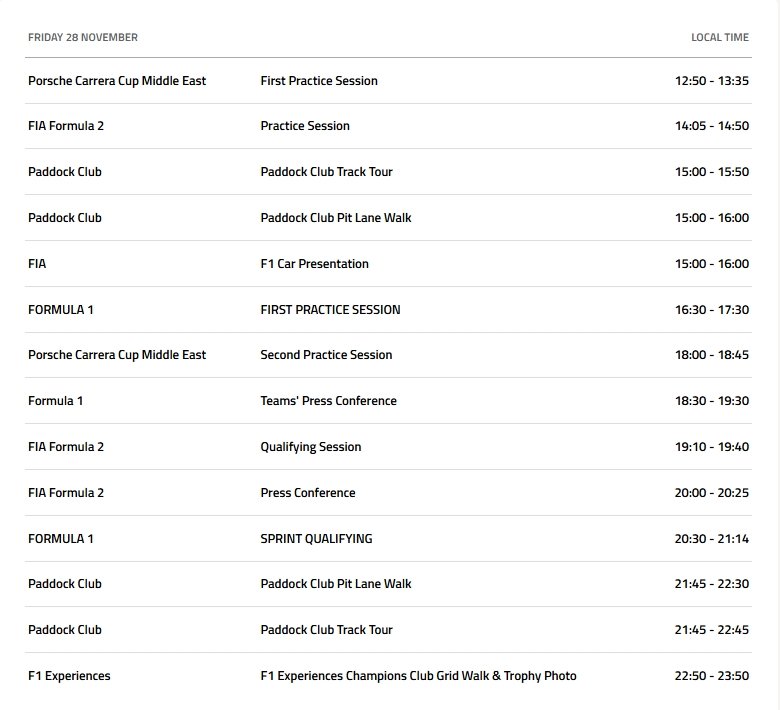Screen dimensions: 780x710
Task: Select the 20:00 - 20:25 time slot
Action: tap(711, 493)
